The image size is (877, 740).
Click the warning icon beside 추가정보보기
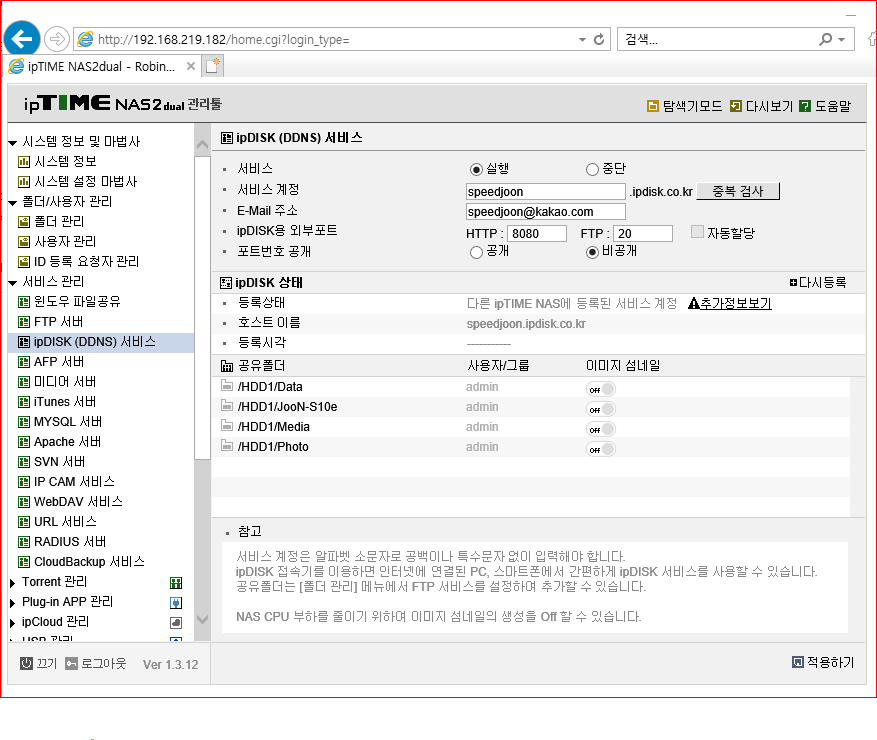694,304
